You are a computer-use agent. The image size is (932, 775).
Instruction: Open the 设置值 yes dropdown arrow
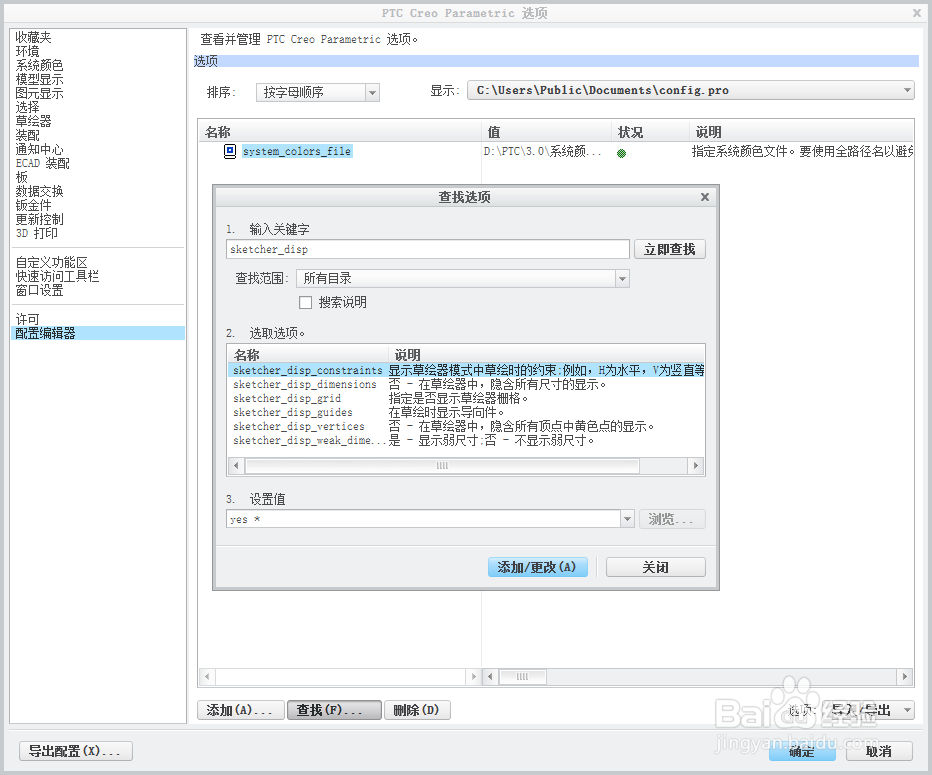click(628, 519)
